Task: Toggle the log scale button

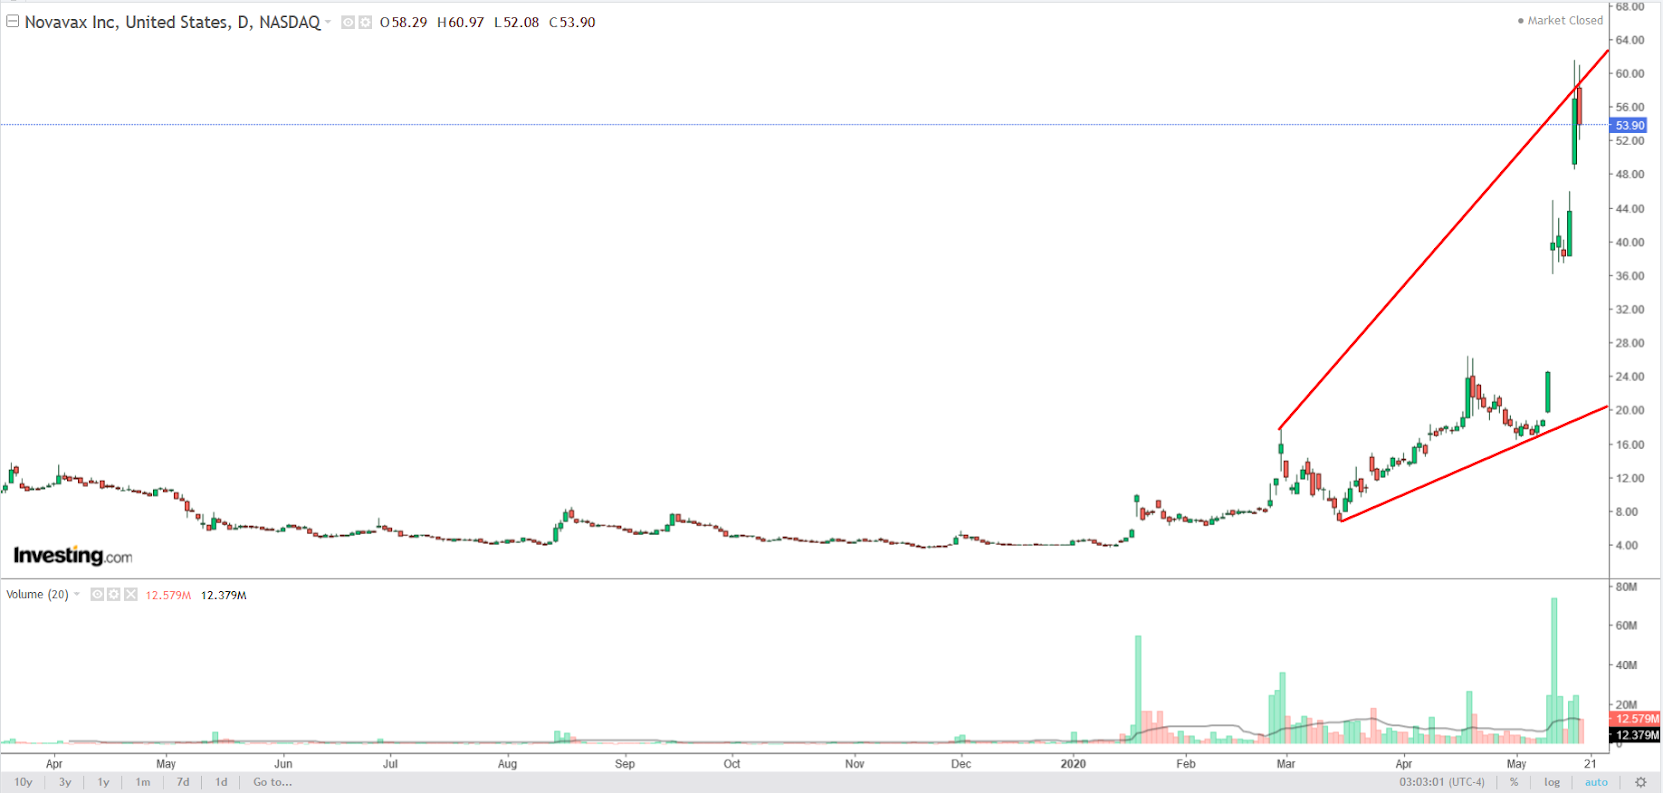Action: 1552,782
